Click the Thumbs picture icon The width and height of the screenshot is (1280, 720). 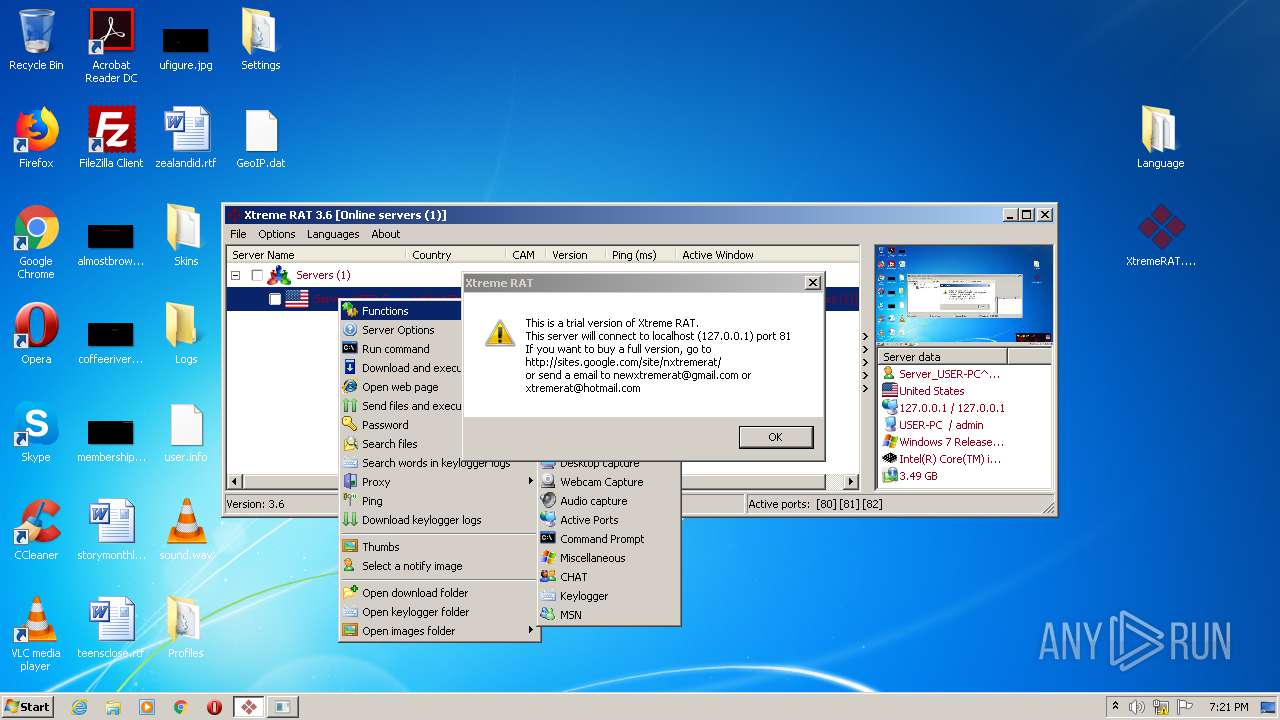[x=350, y=547]
